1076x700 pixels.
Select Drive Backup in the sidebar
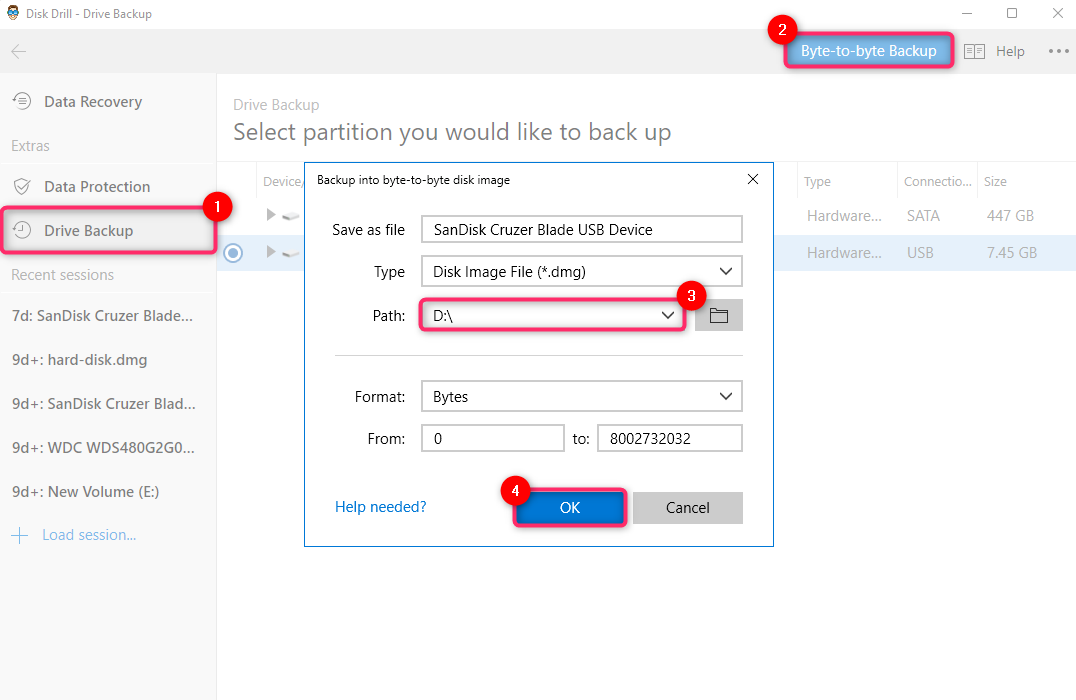pos(108,231)
